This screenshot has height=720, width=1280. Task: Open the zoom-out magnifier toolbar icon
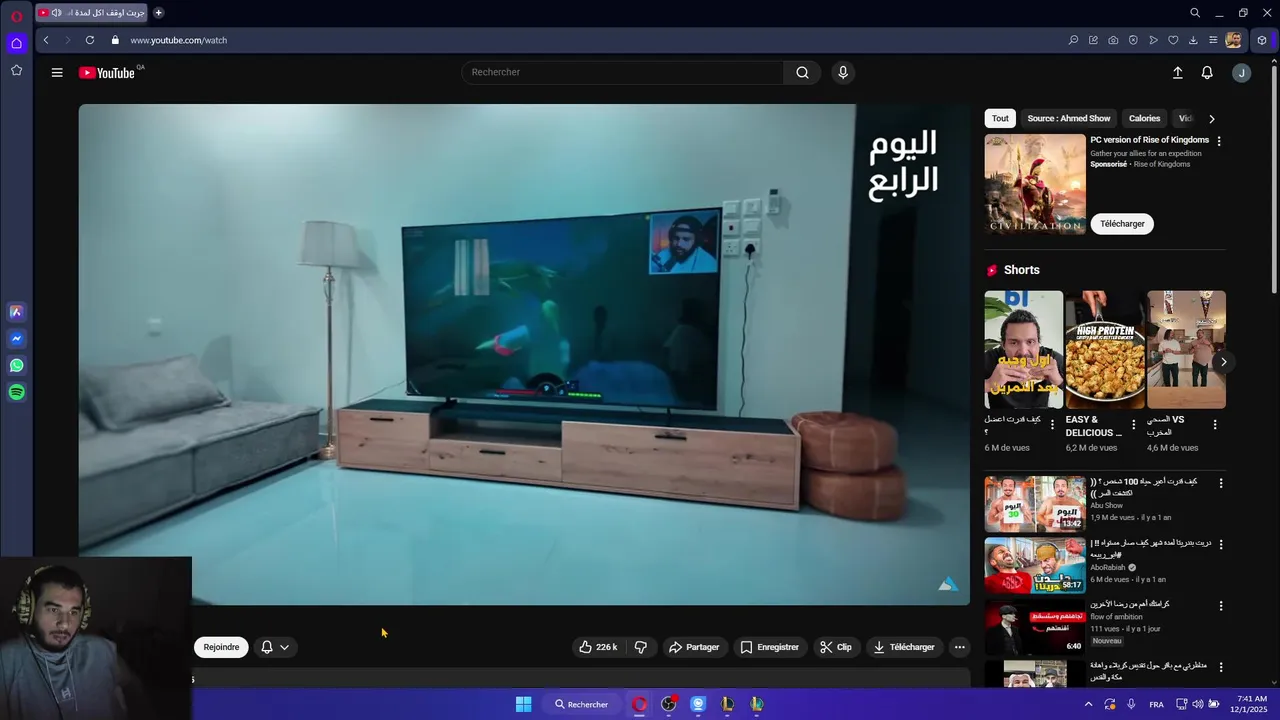(1073, 40)
